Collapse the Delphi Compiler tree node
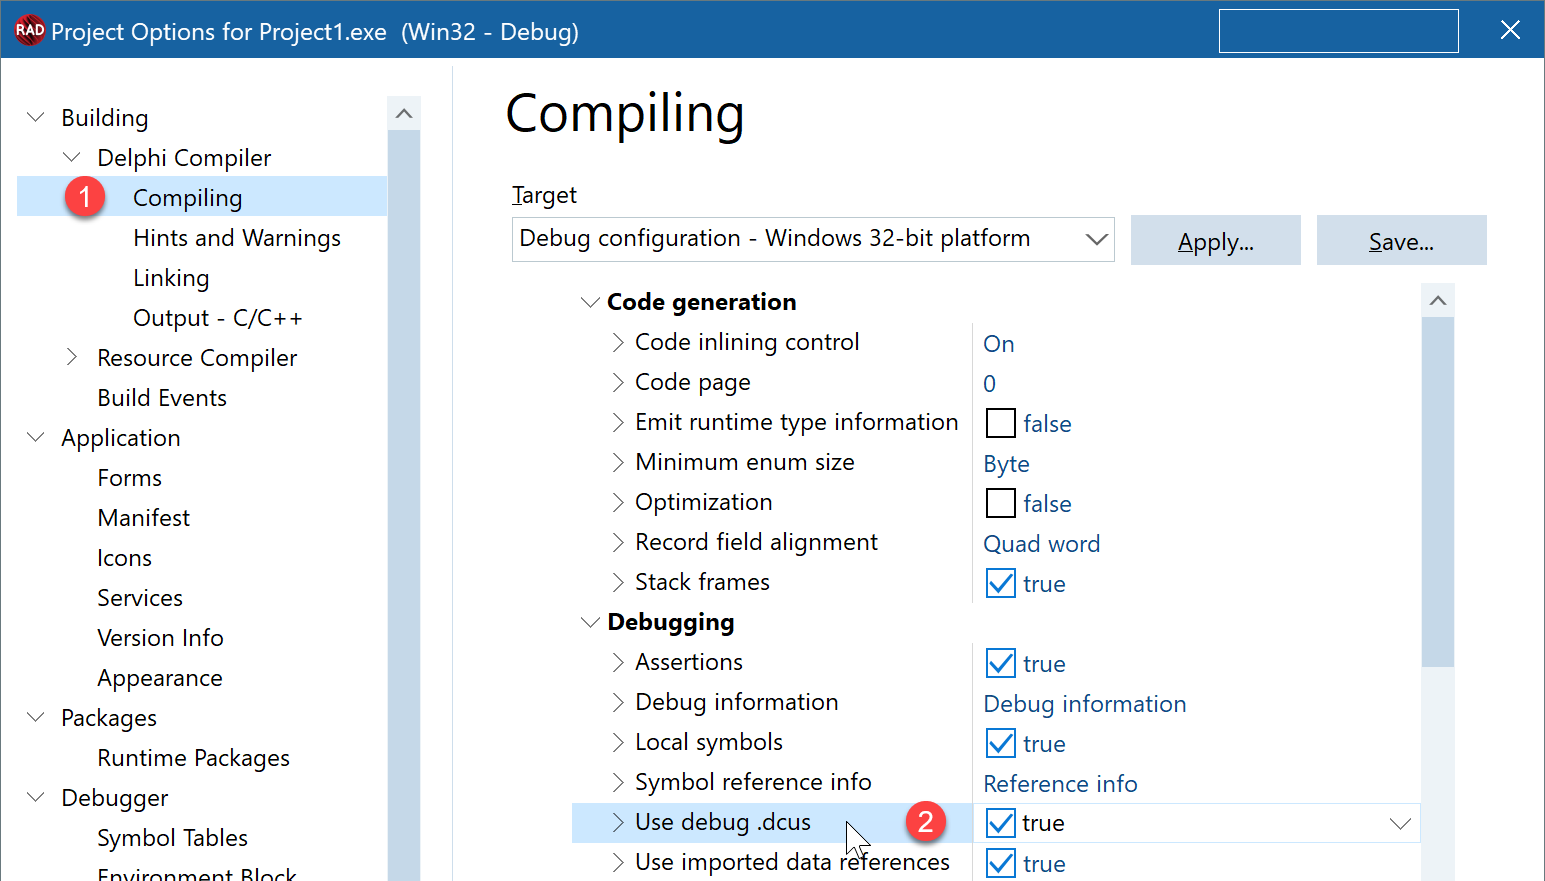Image resolution: width=1545 pixels, height=881 pixels. pos(71,157)
